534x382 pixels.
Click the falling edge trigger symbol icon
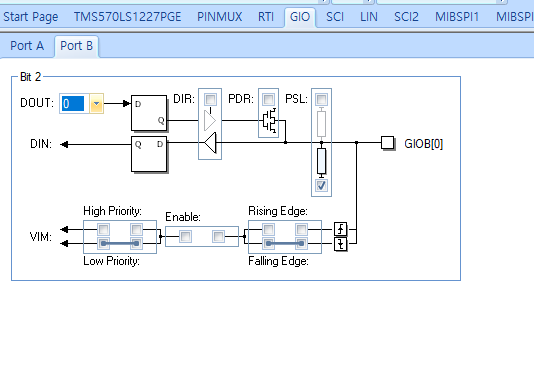340,244
